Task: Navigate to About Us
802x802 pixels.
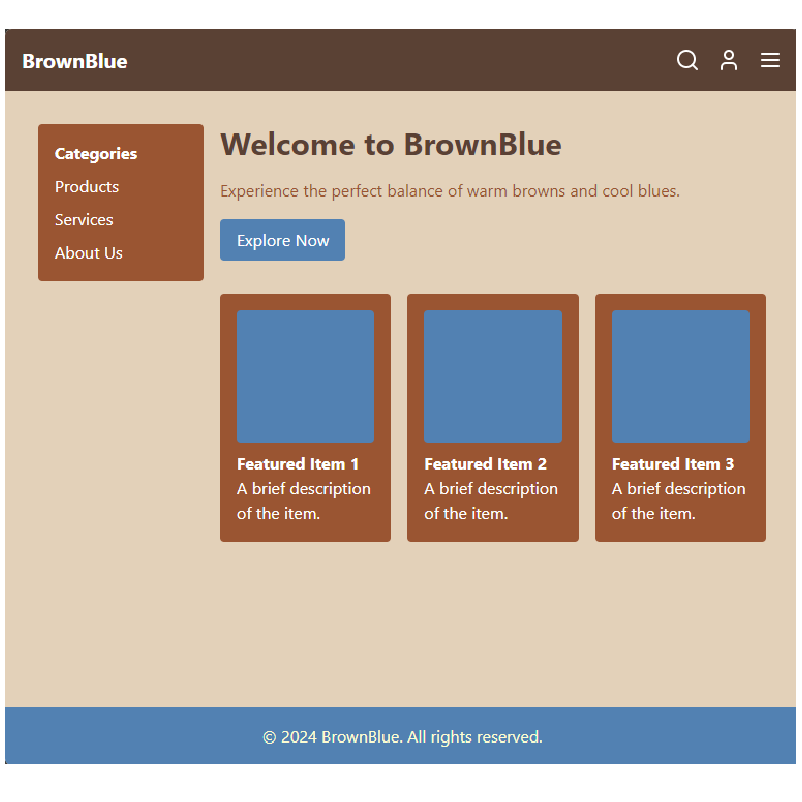Action: pos(88,253)
